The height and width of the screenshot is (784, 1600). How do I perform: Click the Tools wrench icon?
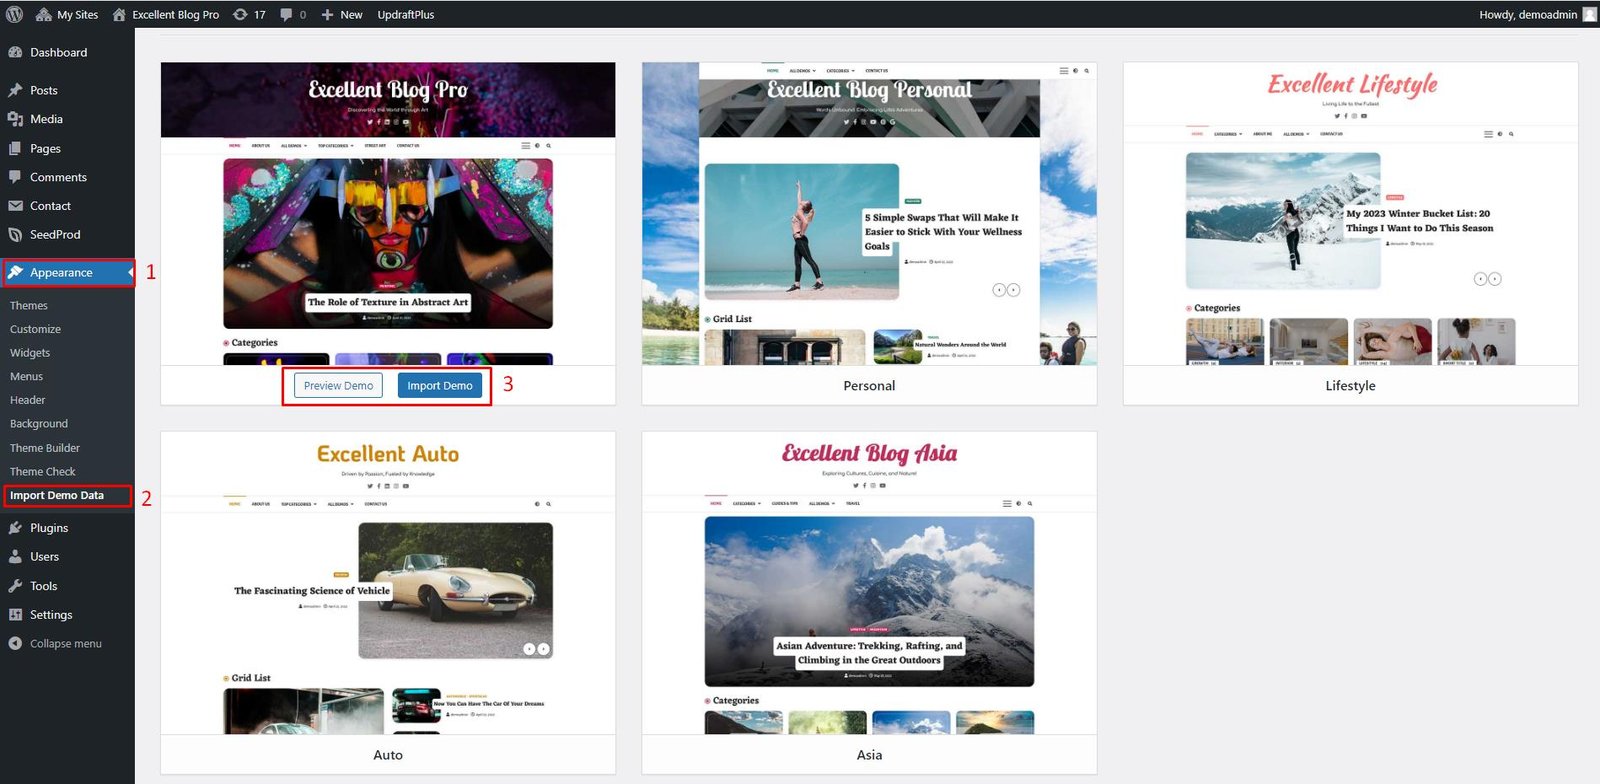click(x=15, y=586)
